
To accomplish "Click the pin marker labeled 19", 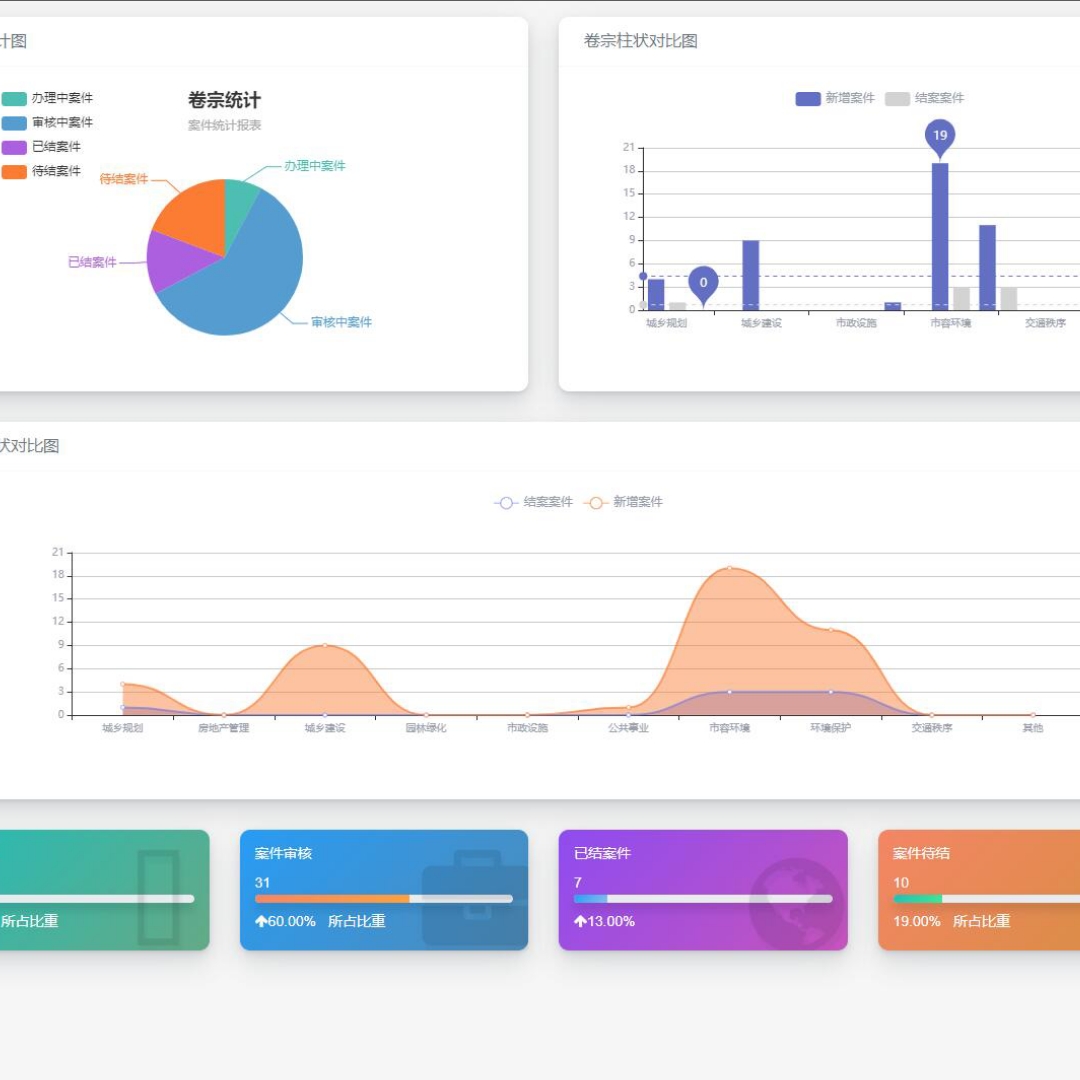I will click(x=939, y=138).
